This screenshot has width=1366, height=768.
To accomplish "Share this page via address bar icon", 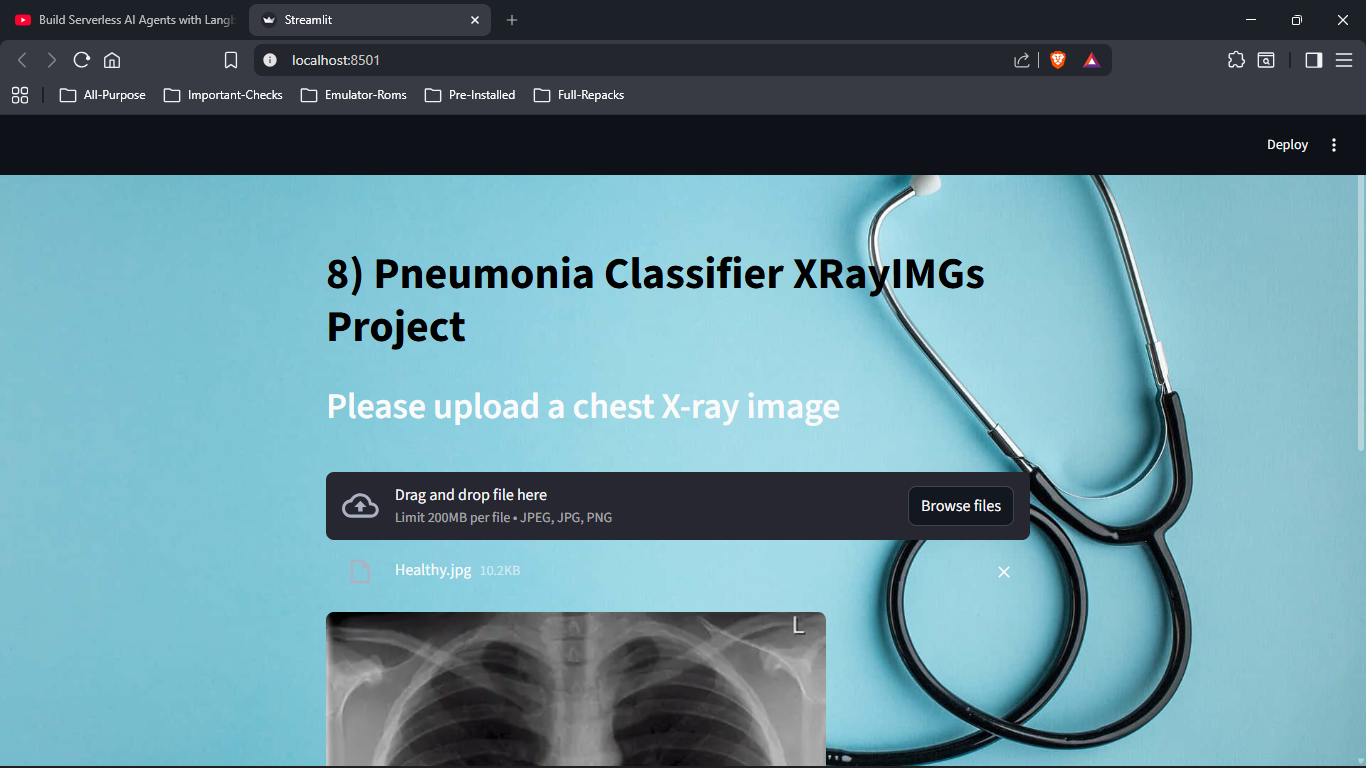I will tap(1022, 60).
